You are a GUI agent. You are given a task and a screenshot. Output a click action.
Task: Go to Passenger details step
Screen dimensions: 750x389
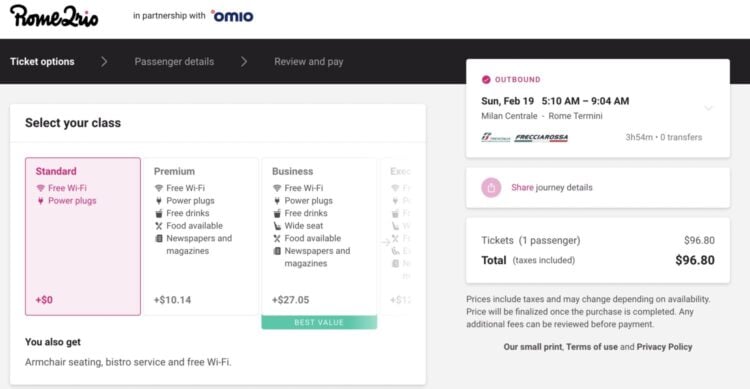point(174,62)
